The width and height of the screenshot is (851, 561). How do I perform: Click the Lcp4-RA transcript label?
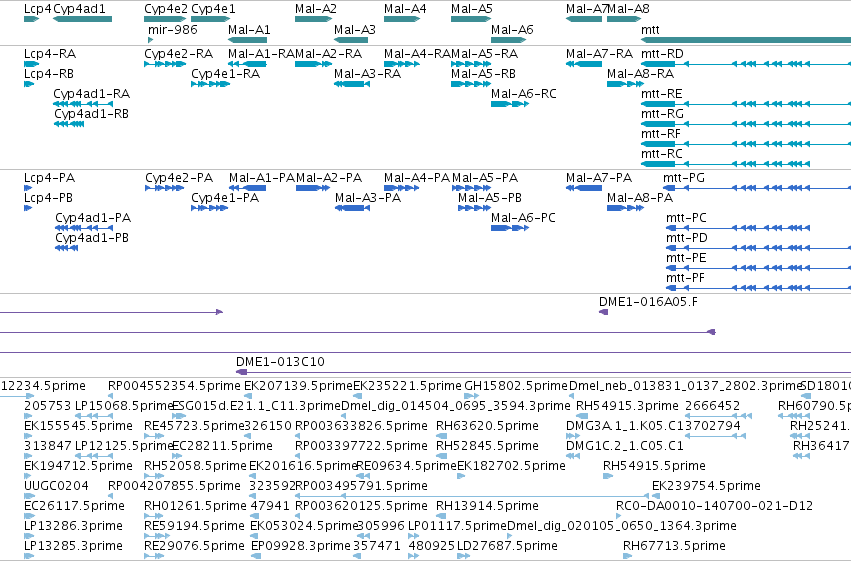pos(50,54)
